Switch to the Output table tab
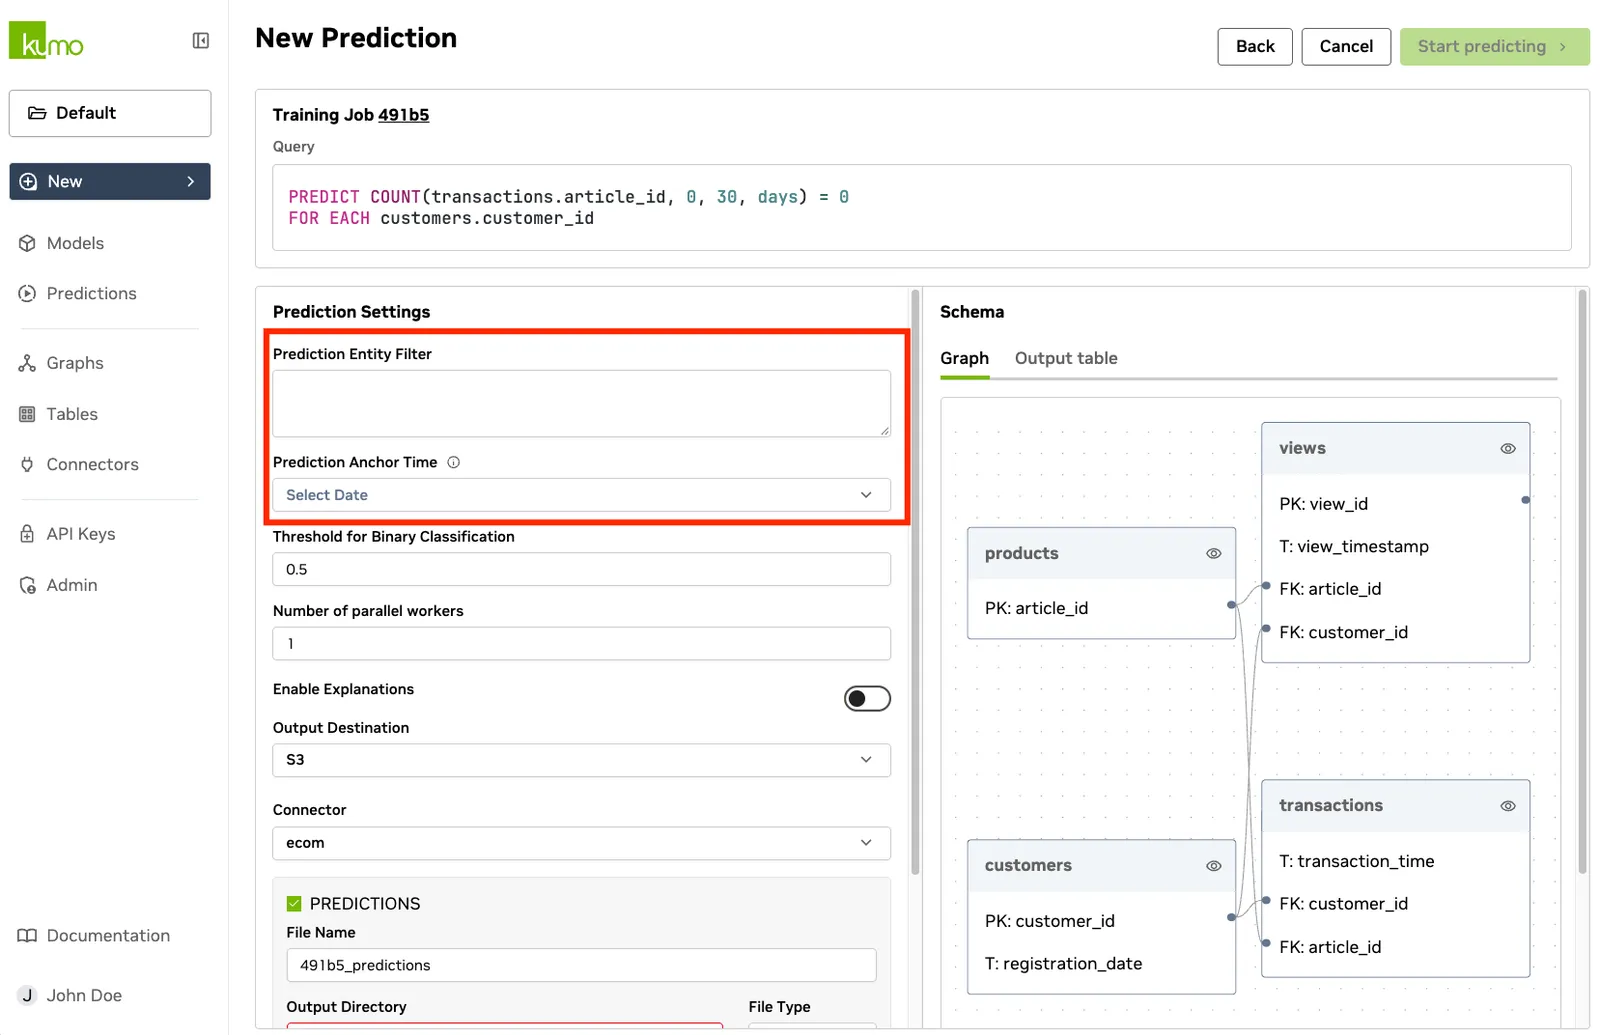 tap(1066, 358)
